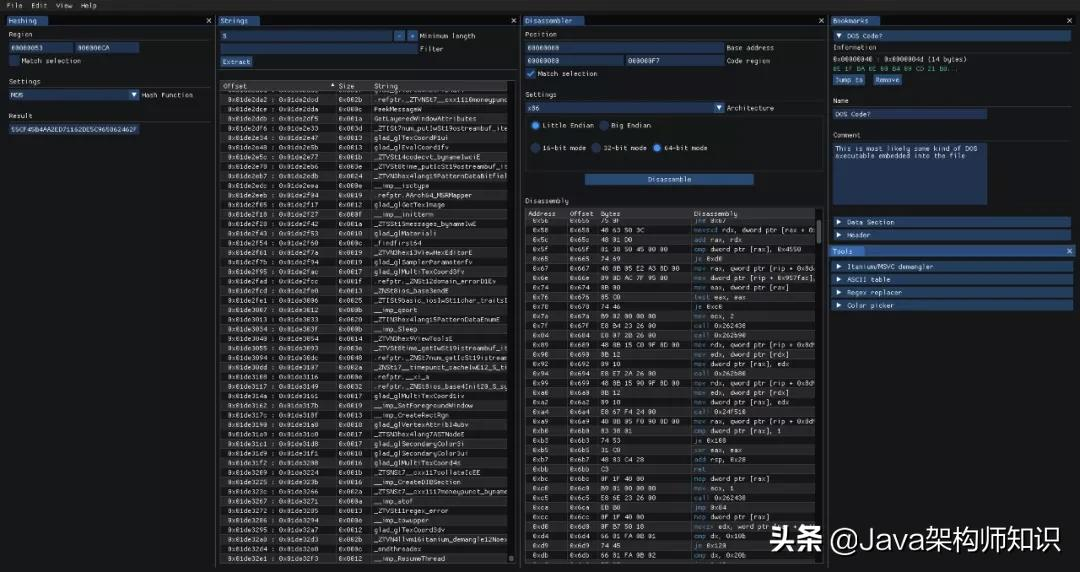Click the Code region end field
Image resolution: width=1080 pixels, height=572 pixels.
675,61
